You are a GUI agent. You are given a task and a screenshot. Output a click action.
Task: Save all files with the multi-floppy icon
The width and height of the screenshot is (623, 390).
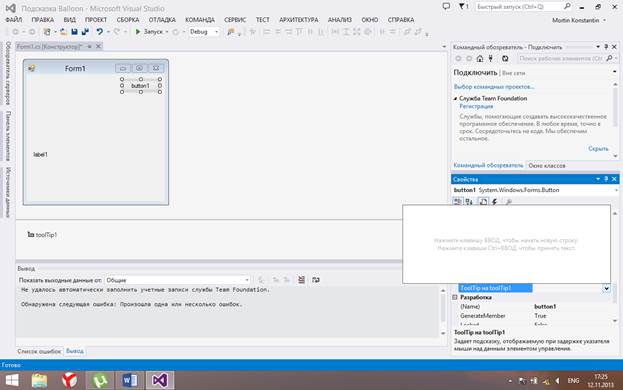point(85,32)
